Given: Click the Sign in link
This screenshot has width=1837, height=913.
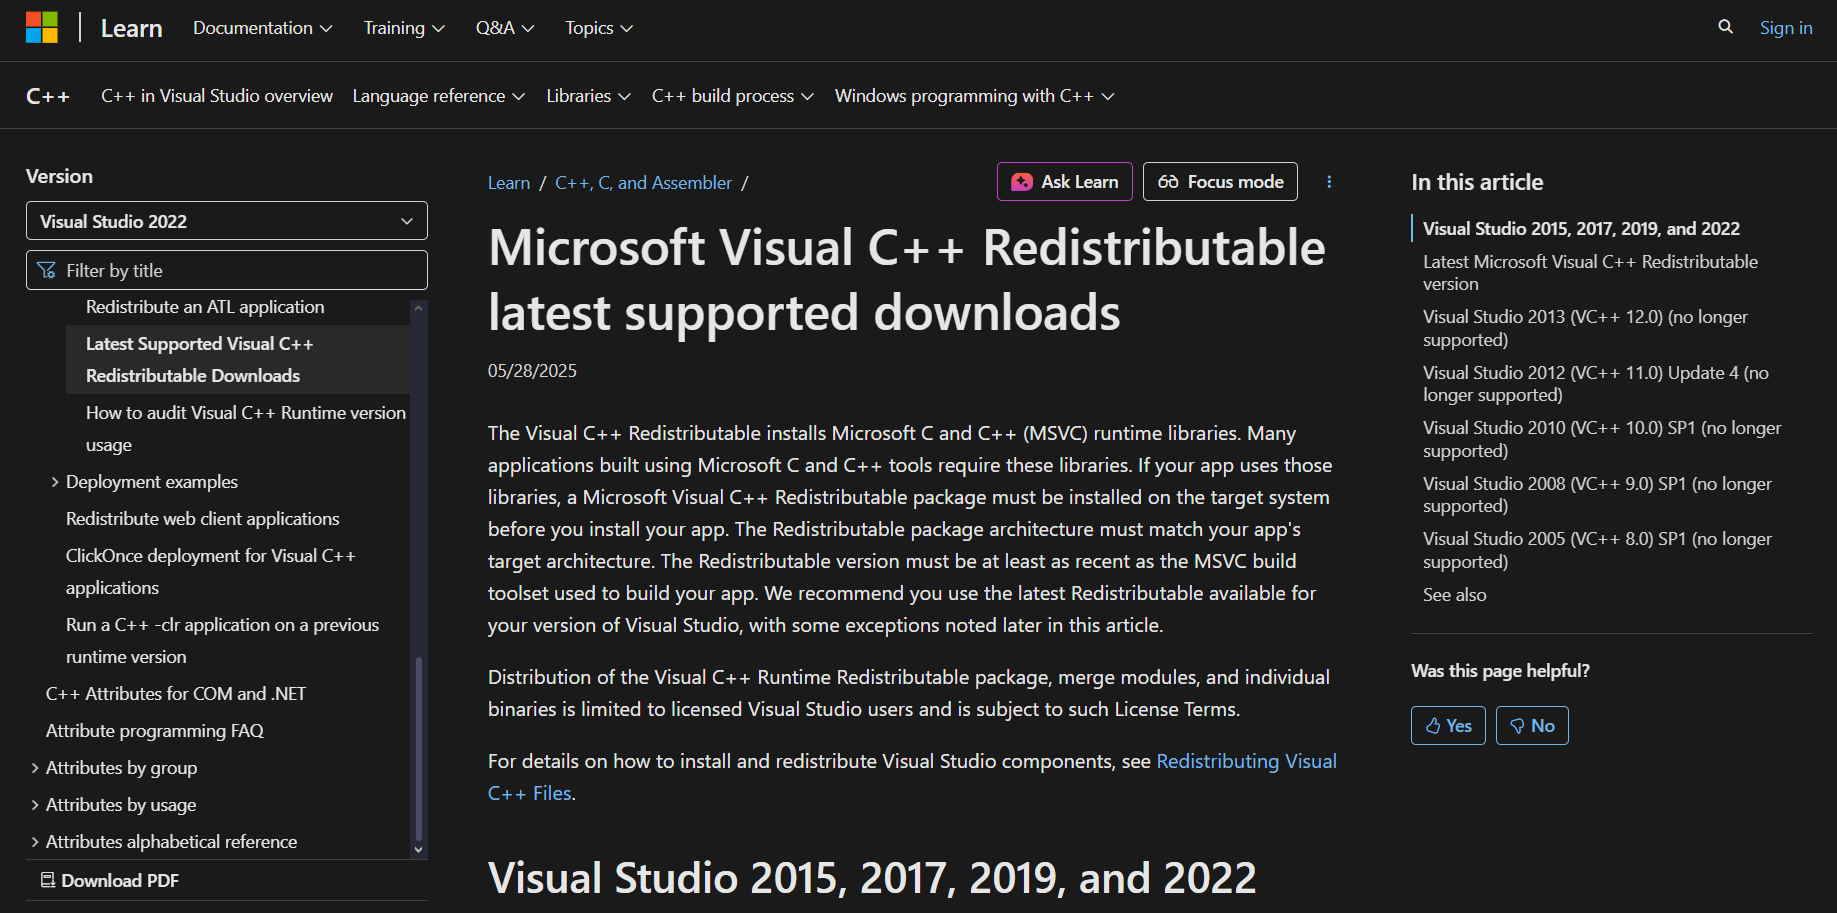Looking at the screenshot, I should point(1786,28).
